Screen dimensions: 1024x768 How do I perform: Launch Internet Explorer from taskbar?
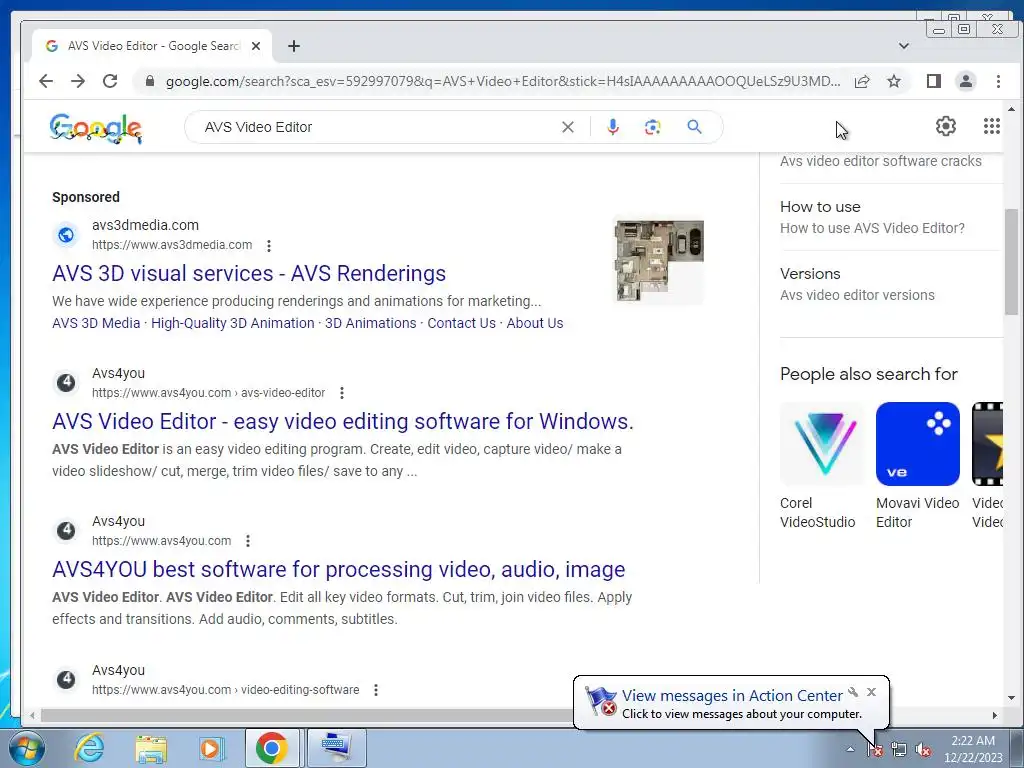pyautogui.click(x=89, y=748)
